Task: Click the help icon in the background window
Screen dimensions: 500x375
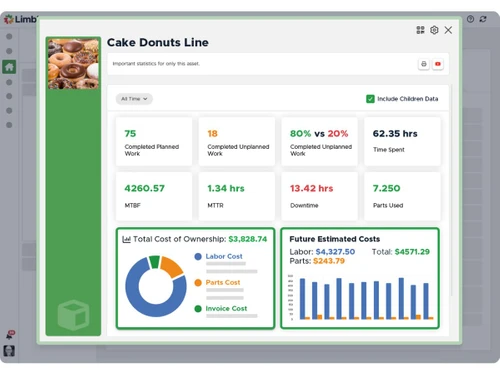Action: click(x=470, y=19)
